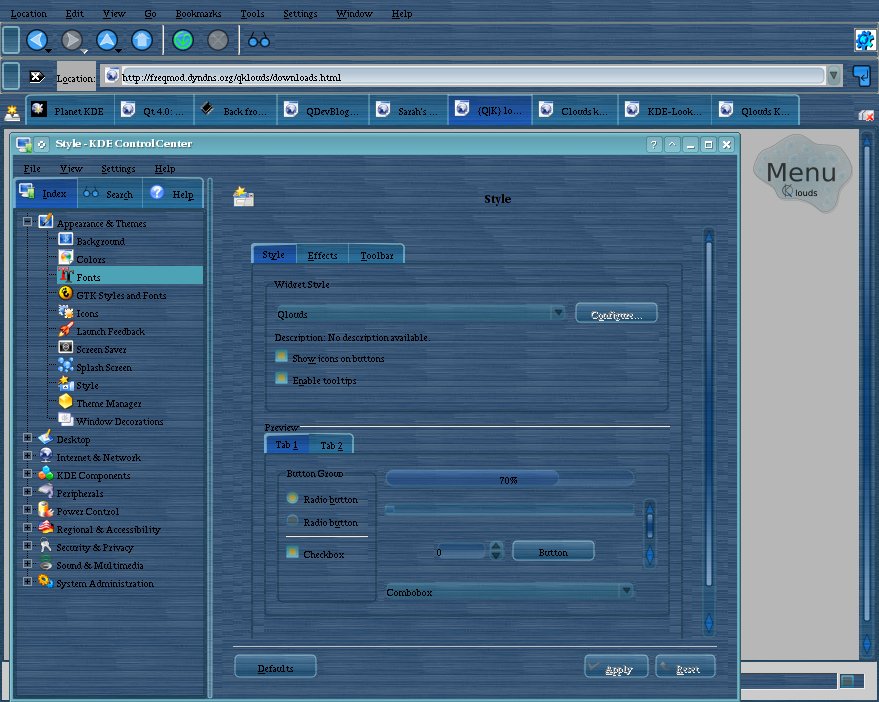Viewport: 879px width, 702px height.
Task: Open the preview Combobox dropdown
Action: pyautogui.click(x=509, y=592)
